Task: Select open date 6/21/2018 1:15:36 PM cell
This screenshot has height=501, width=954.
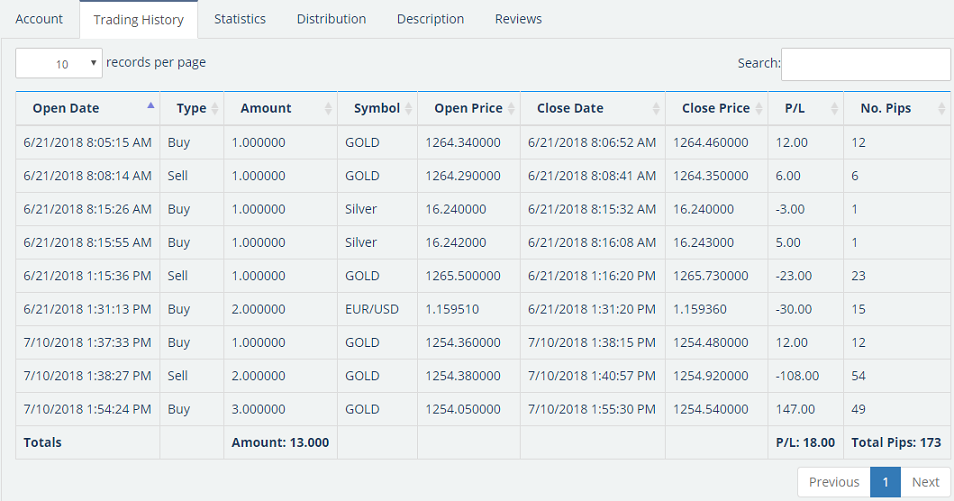Action: tap(88, 276)
